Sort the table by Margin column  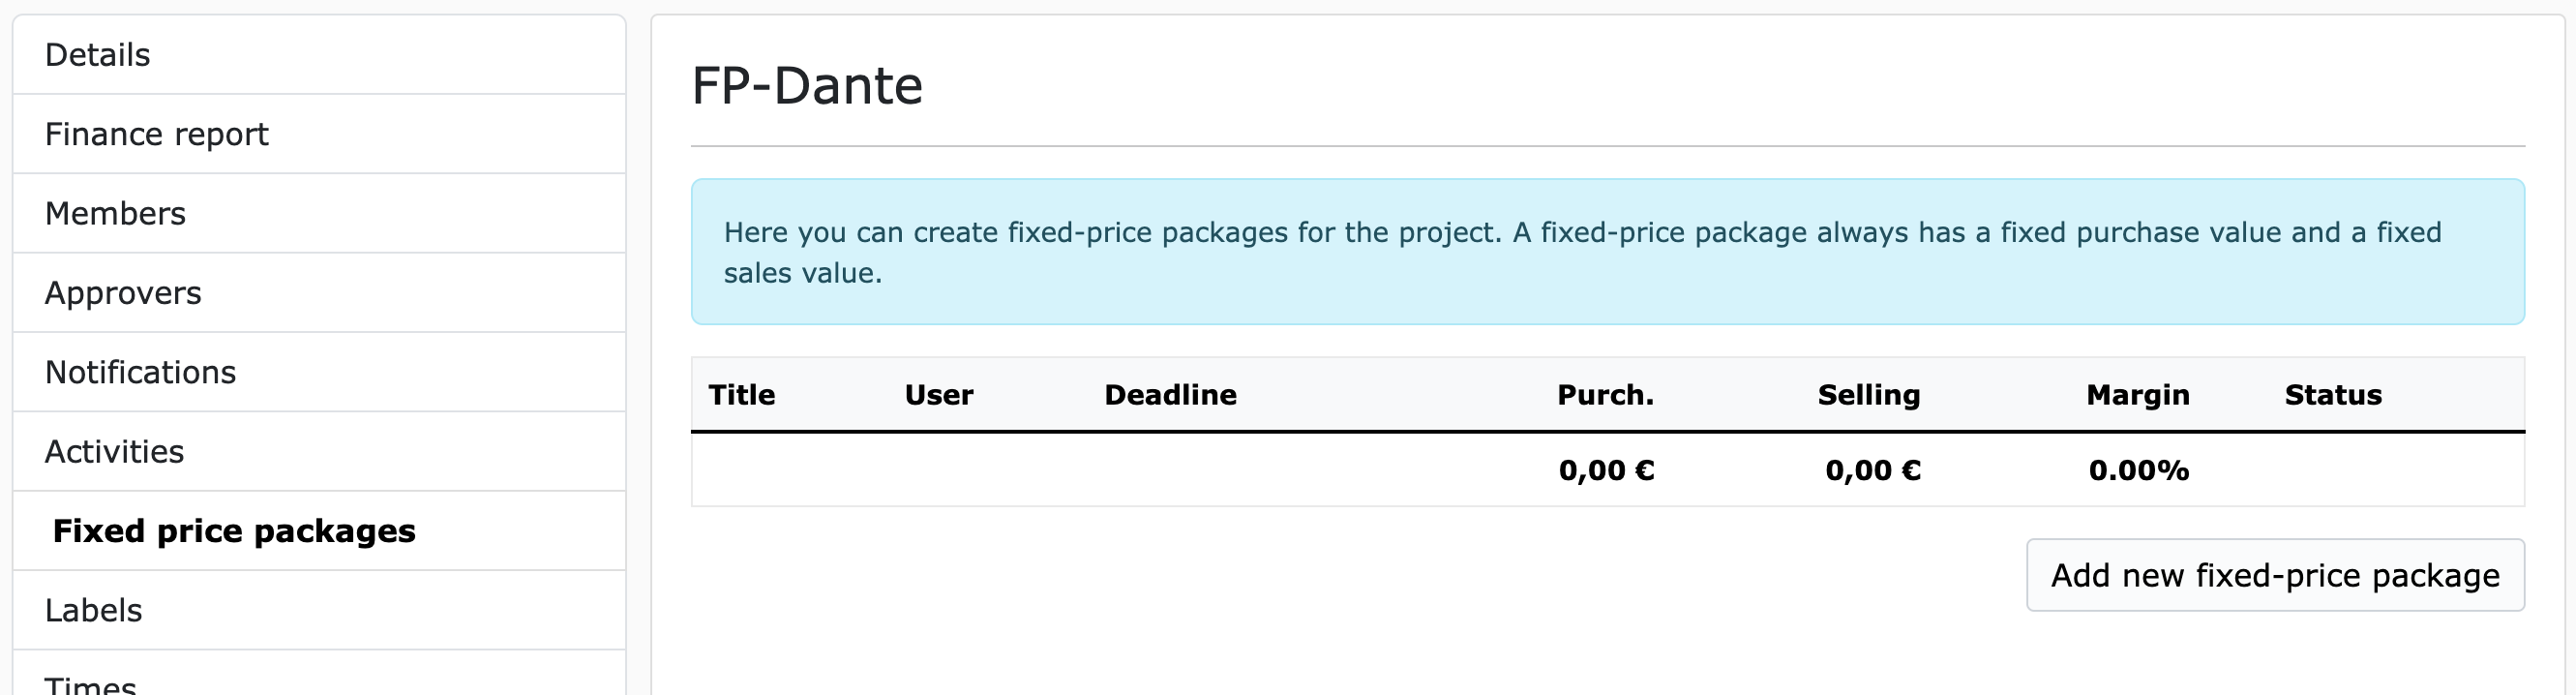coord(2137,395)
